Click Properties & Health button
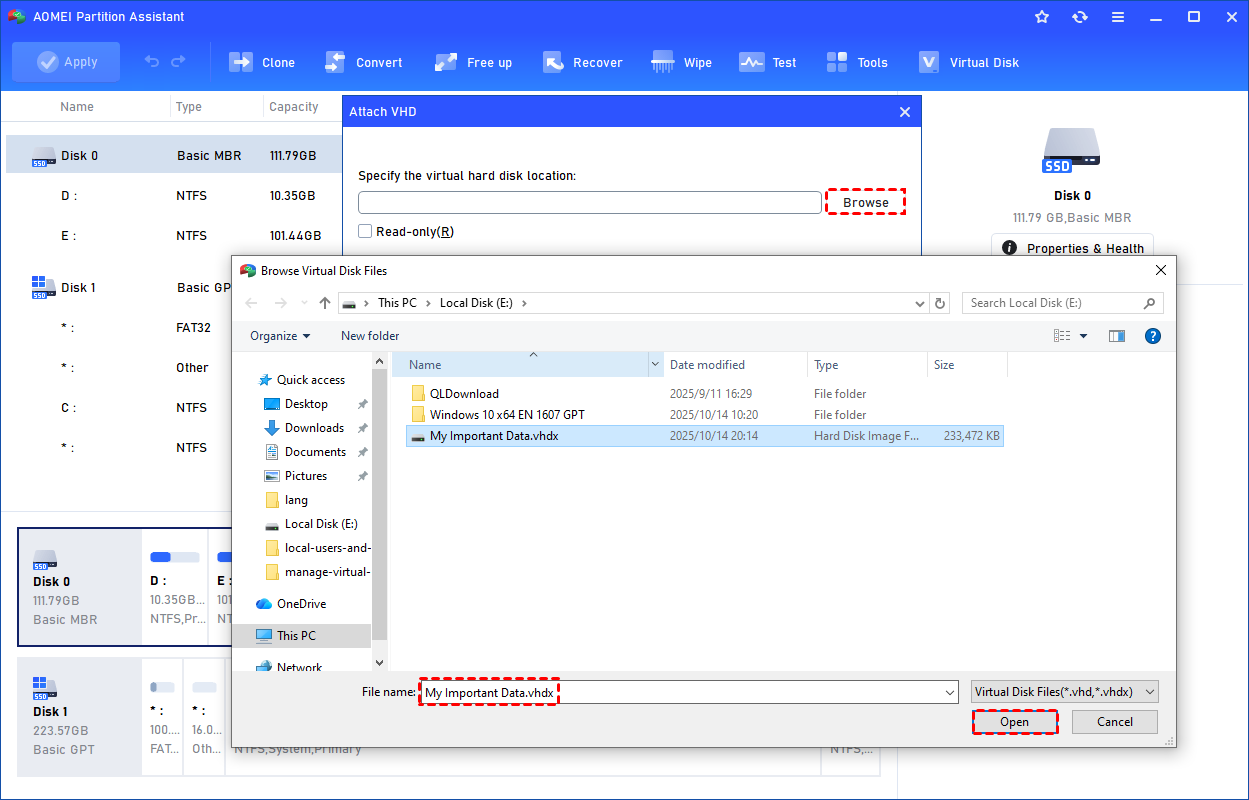The image size is (1249, 800). pos(1072,248)
